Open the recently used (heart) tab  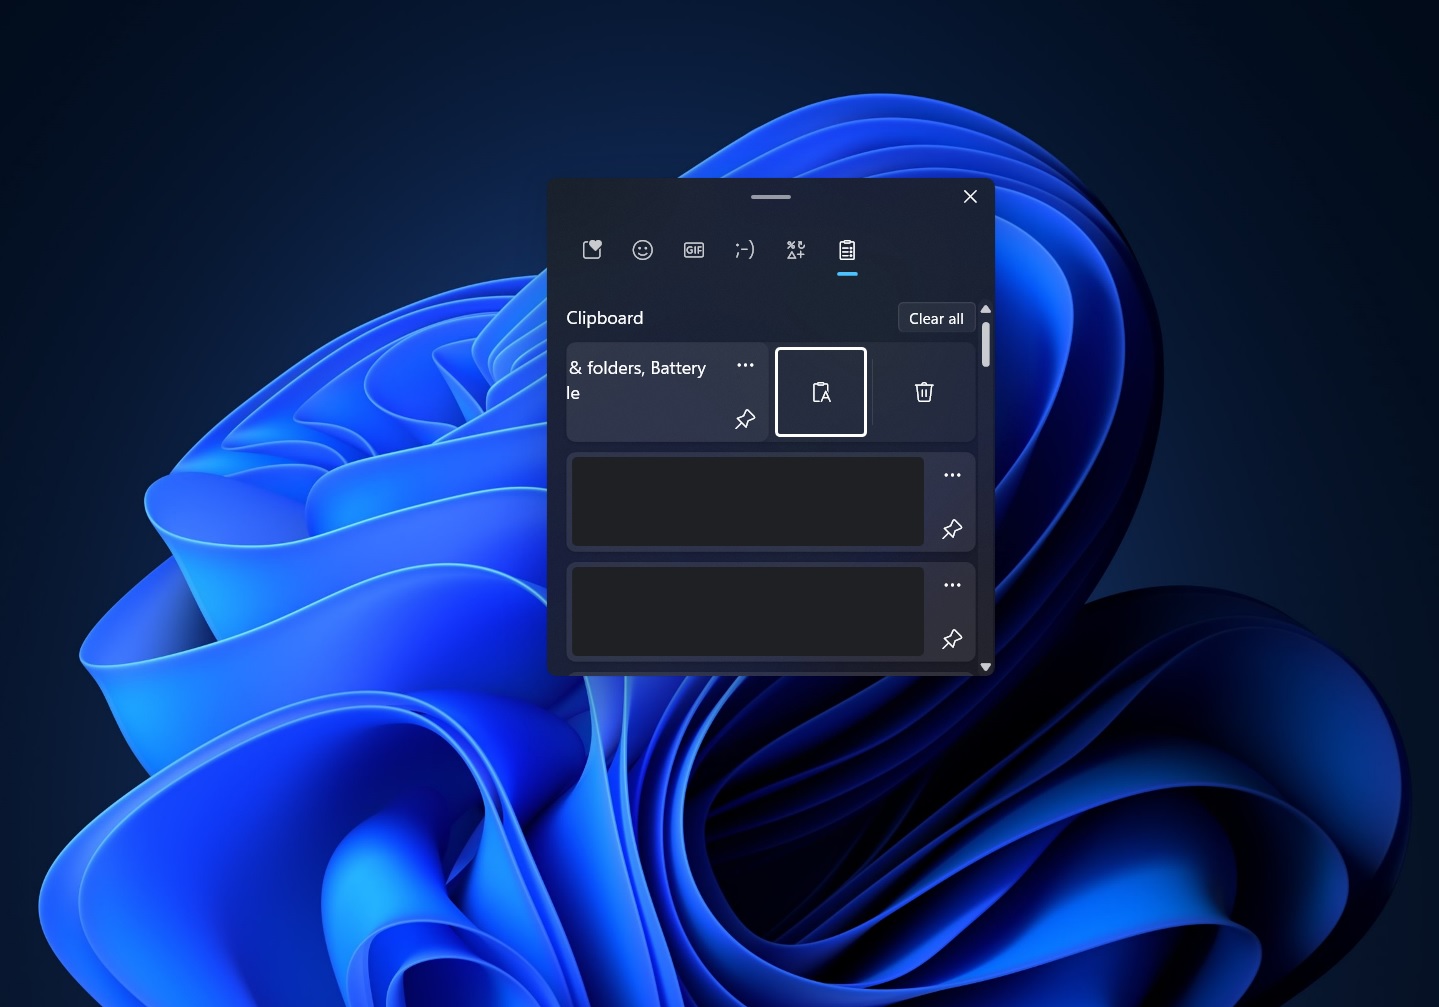point(592,250)
